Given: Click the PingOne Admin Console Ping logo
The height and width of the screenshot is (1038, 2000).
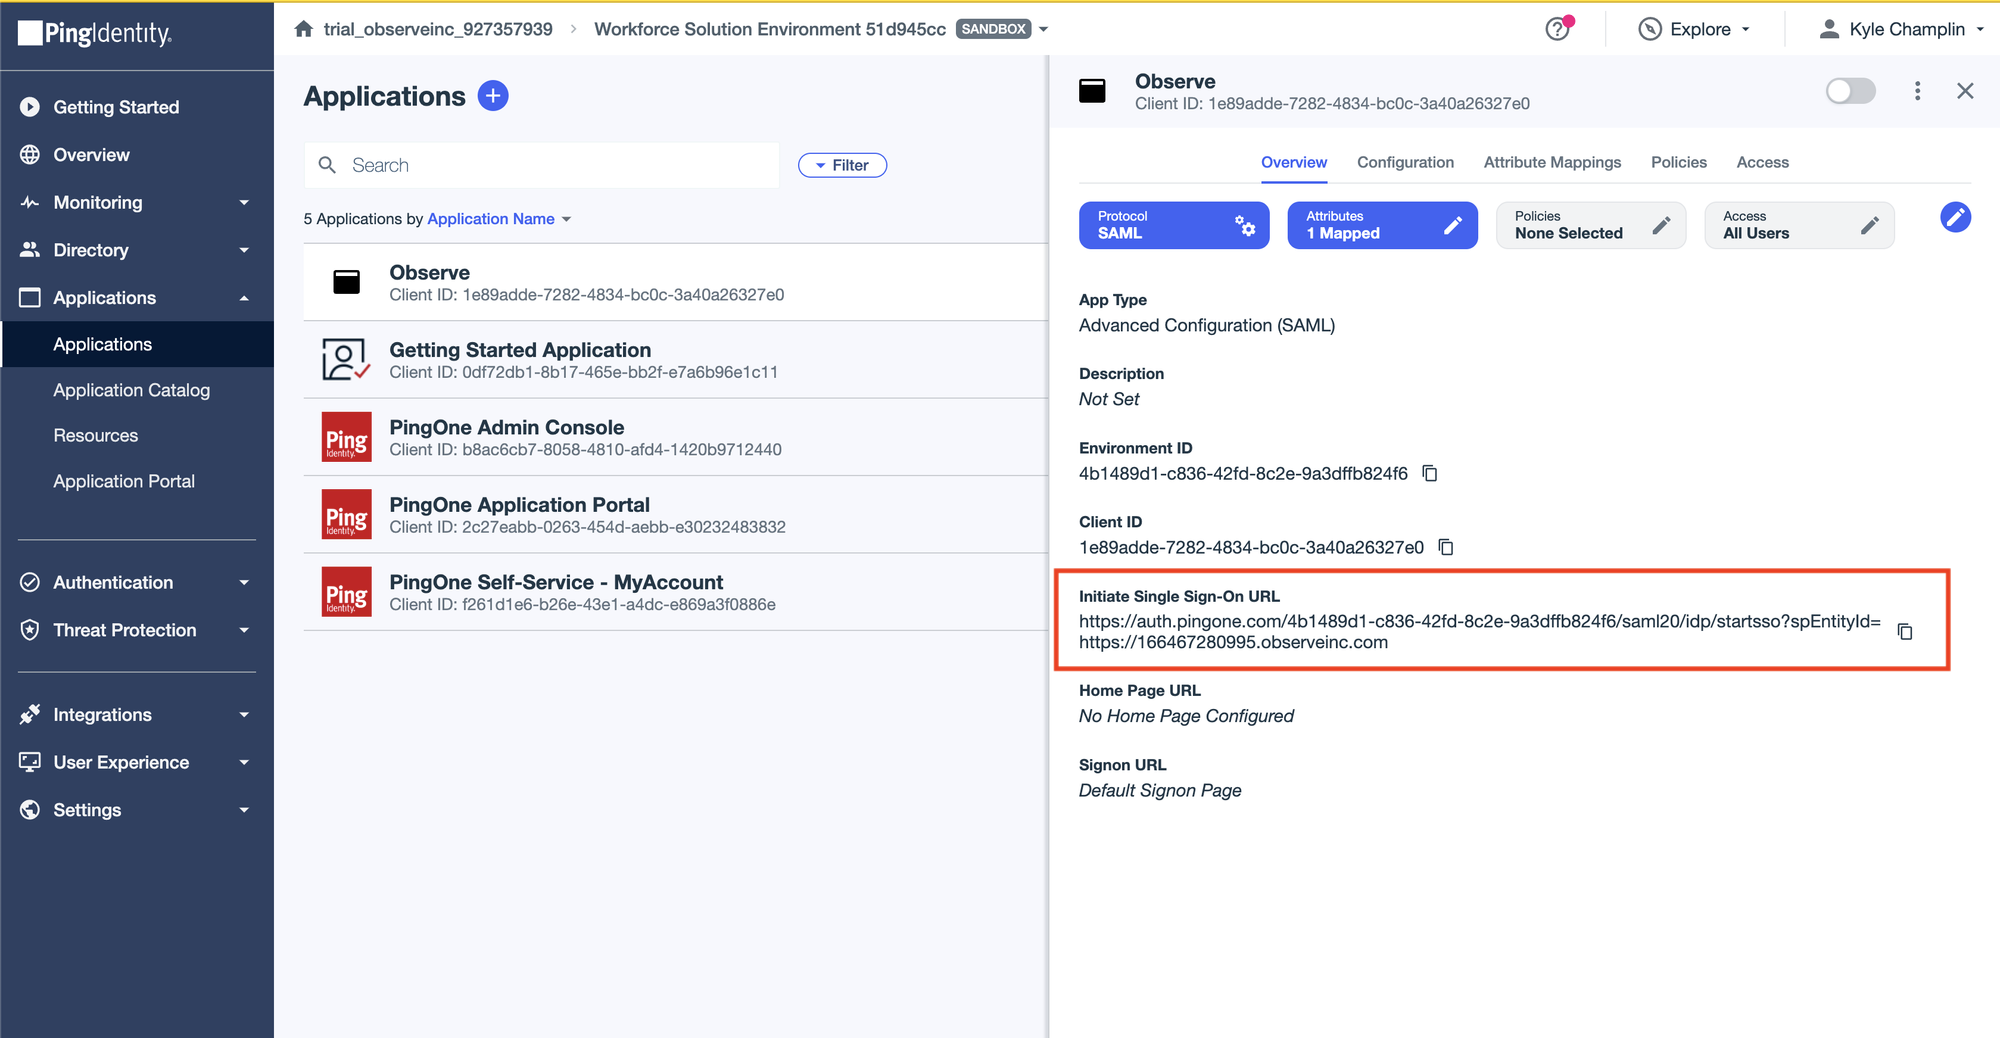Looking at the screenshot, I should point(346,437).
